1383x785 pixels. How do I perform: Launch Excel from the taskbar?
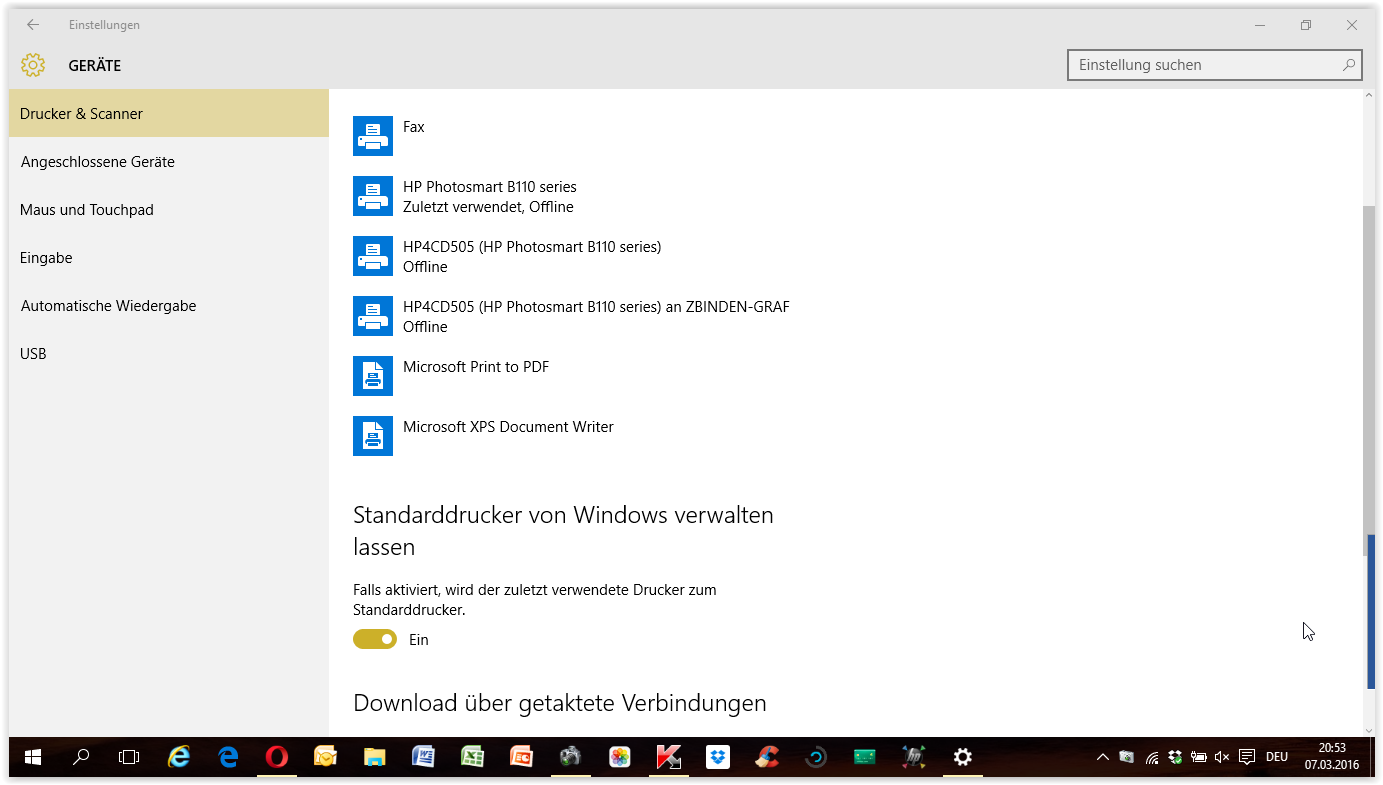[x=473, y=757]
